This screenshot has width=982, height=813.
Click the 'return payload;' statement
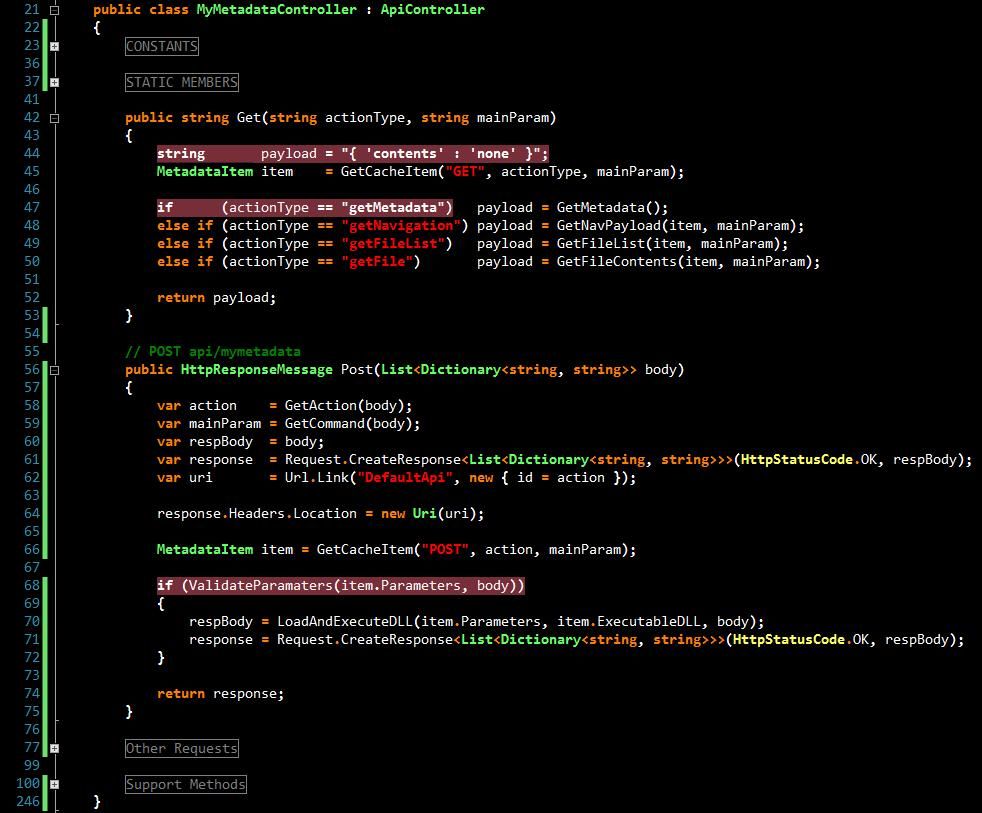point(216,298)
